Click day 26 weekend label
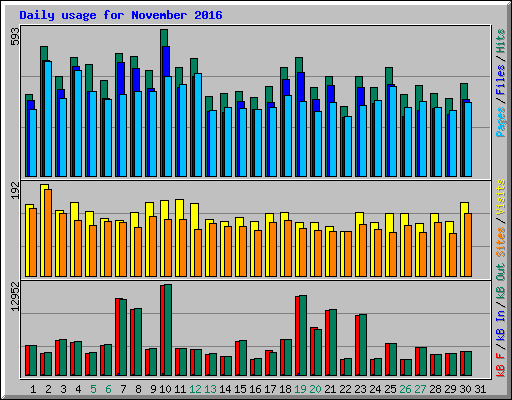 point(405,389)
